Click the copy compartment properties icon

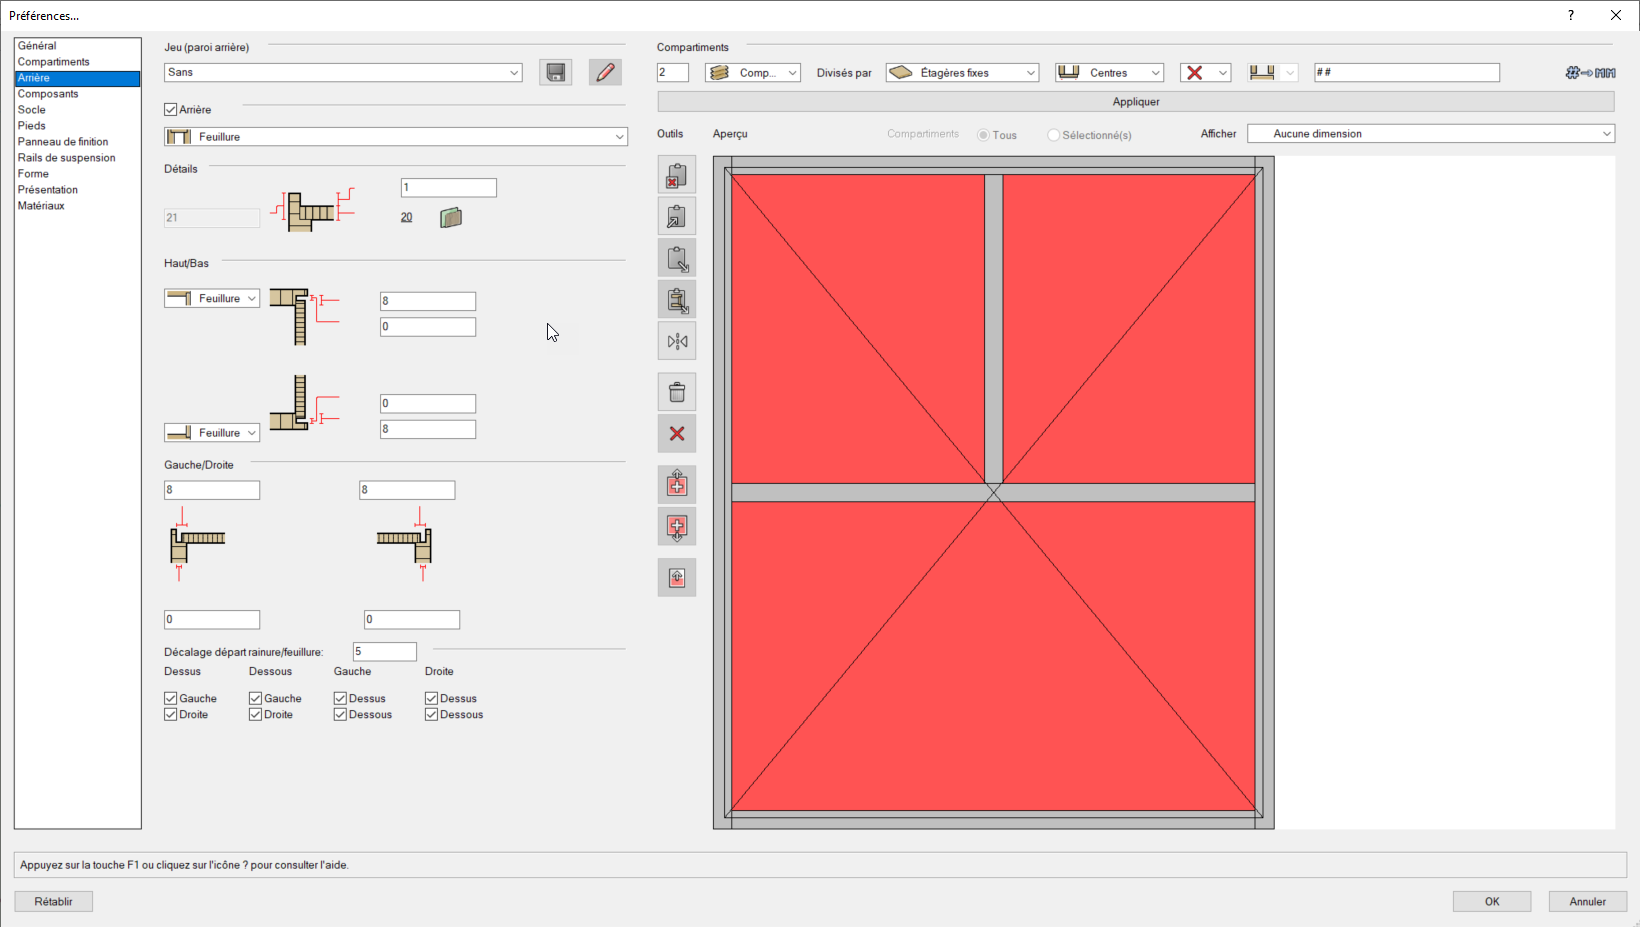(x=677, y=215)
